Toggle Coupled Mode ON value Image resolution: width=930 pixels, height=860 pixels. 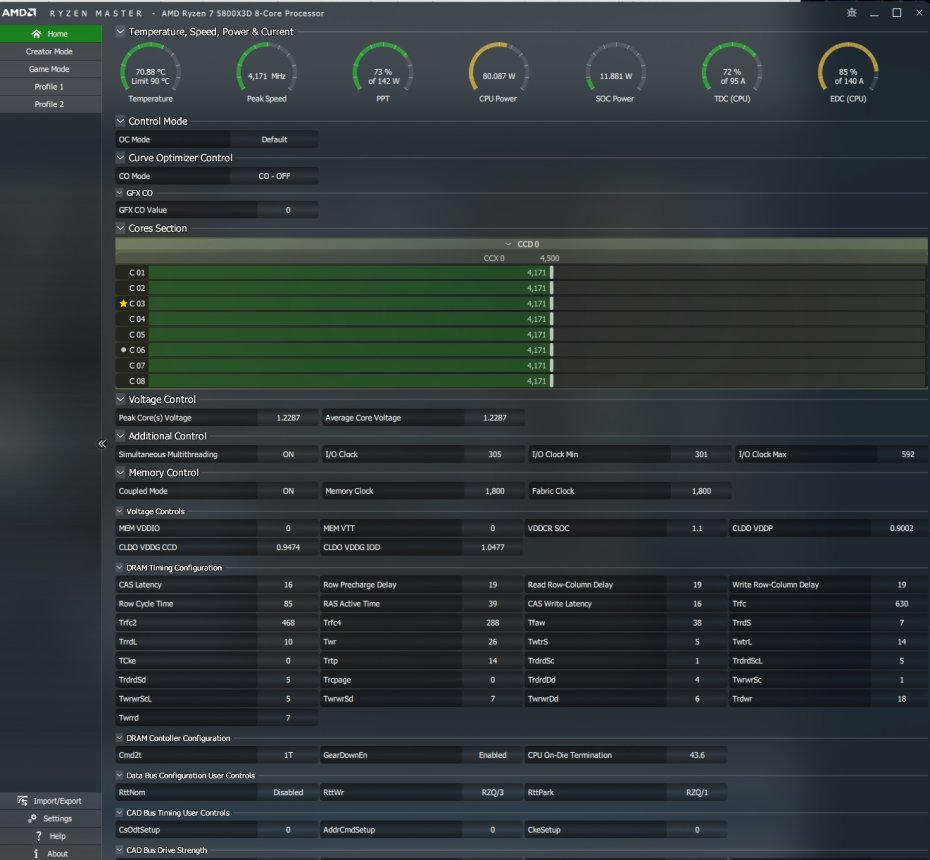tap(288, 491)
